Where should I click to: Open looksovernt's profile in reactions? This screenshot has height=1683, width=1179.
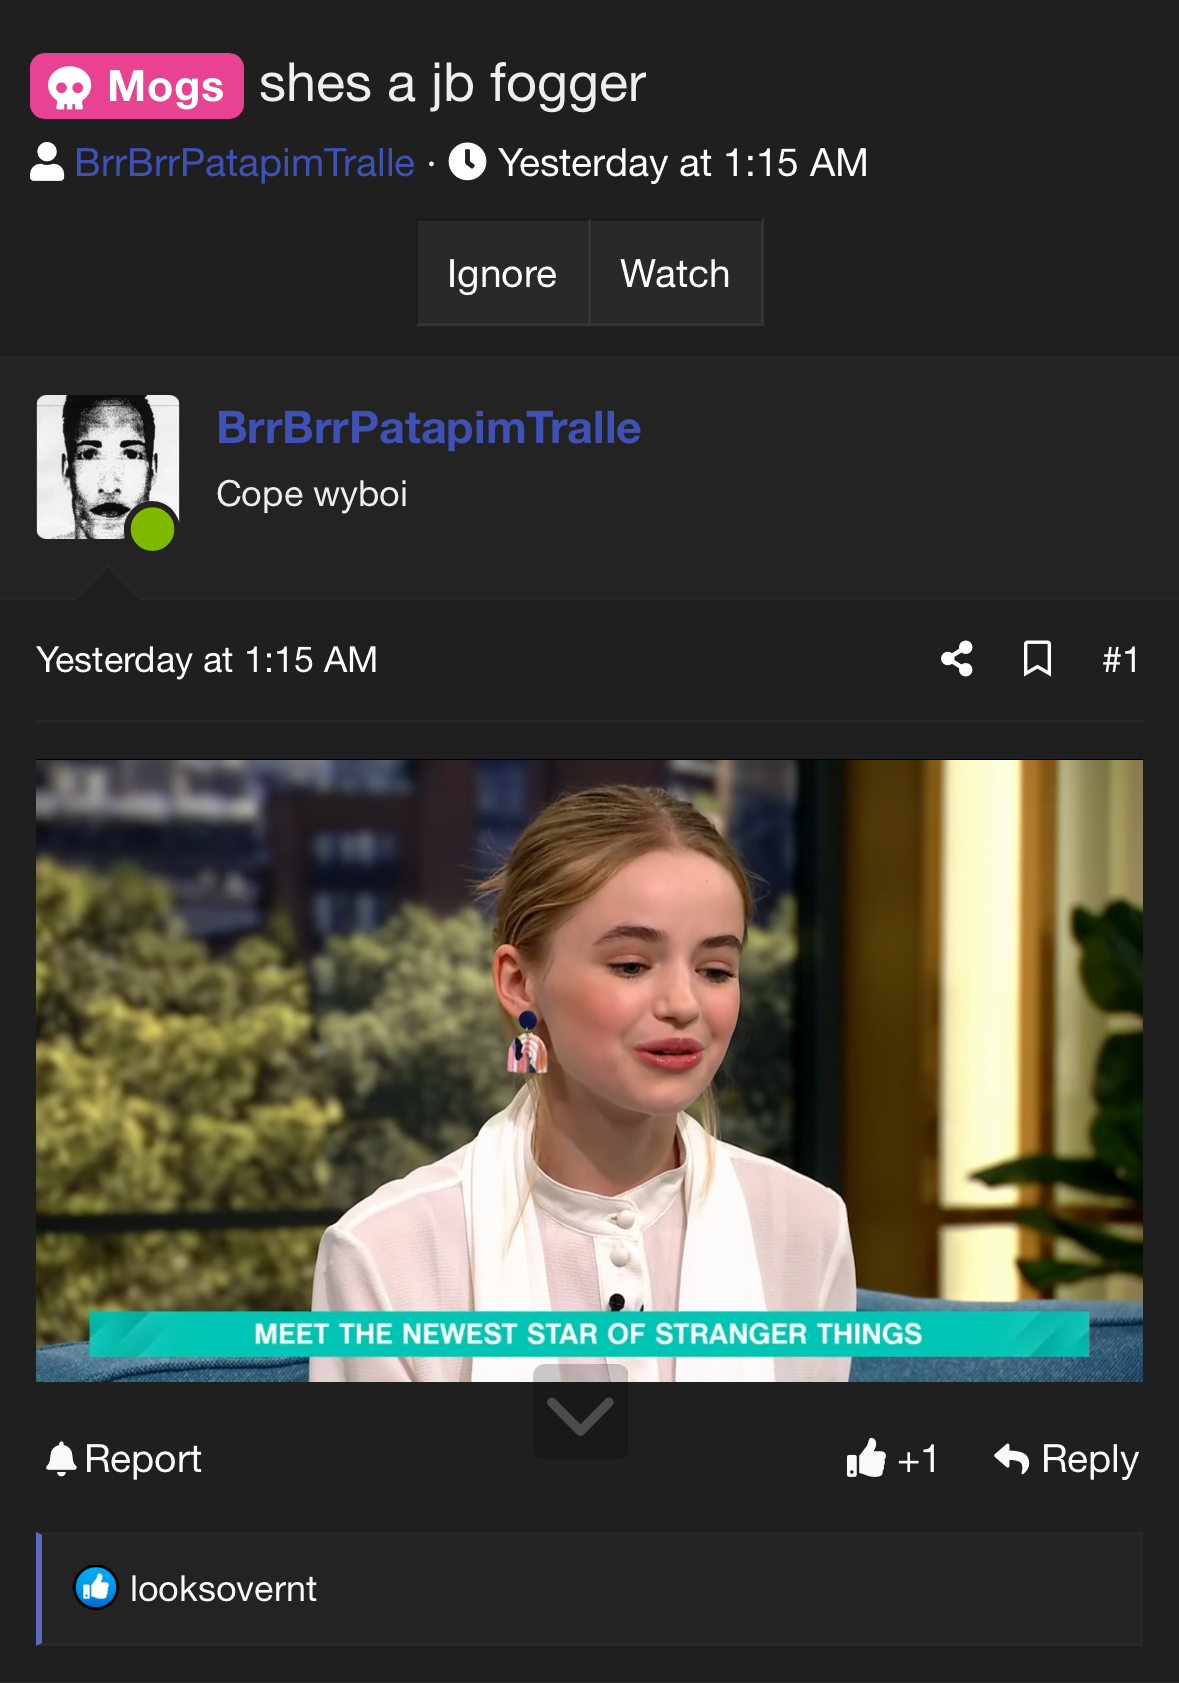[x=223, y=1588]
